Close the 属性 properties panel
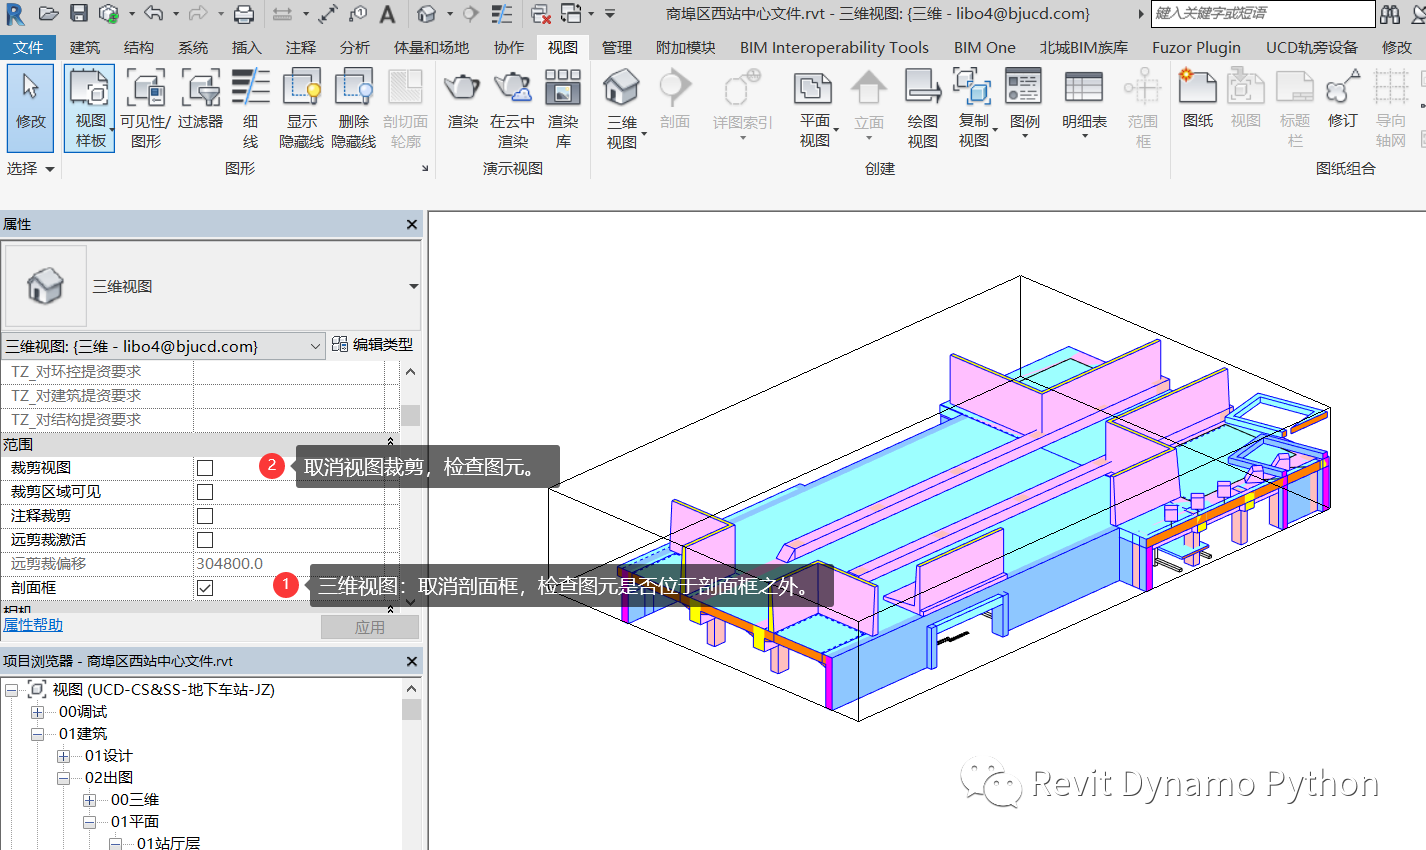 (x=412, y=225)
